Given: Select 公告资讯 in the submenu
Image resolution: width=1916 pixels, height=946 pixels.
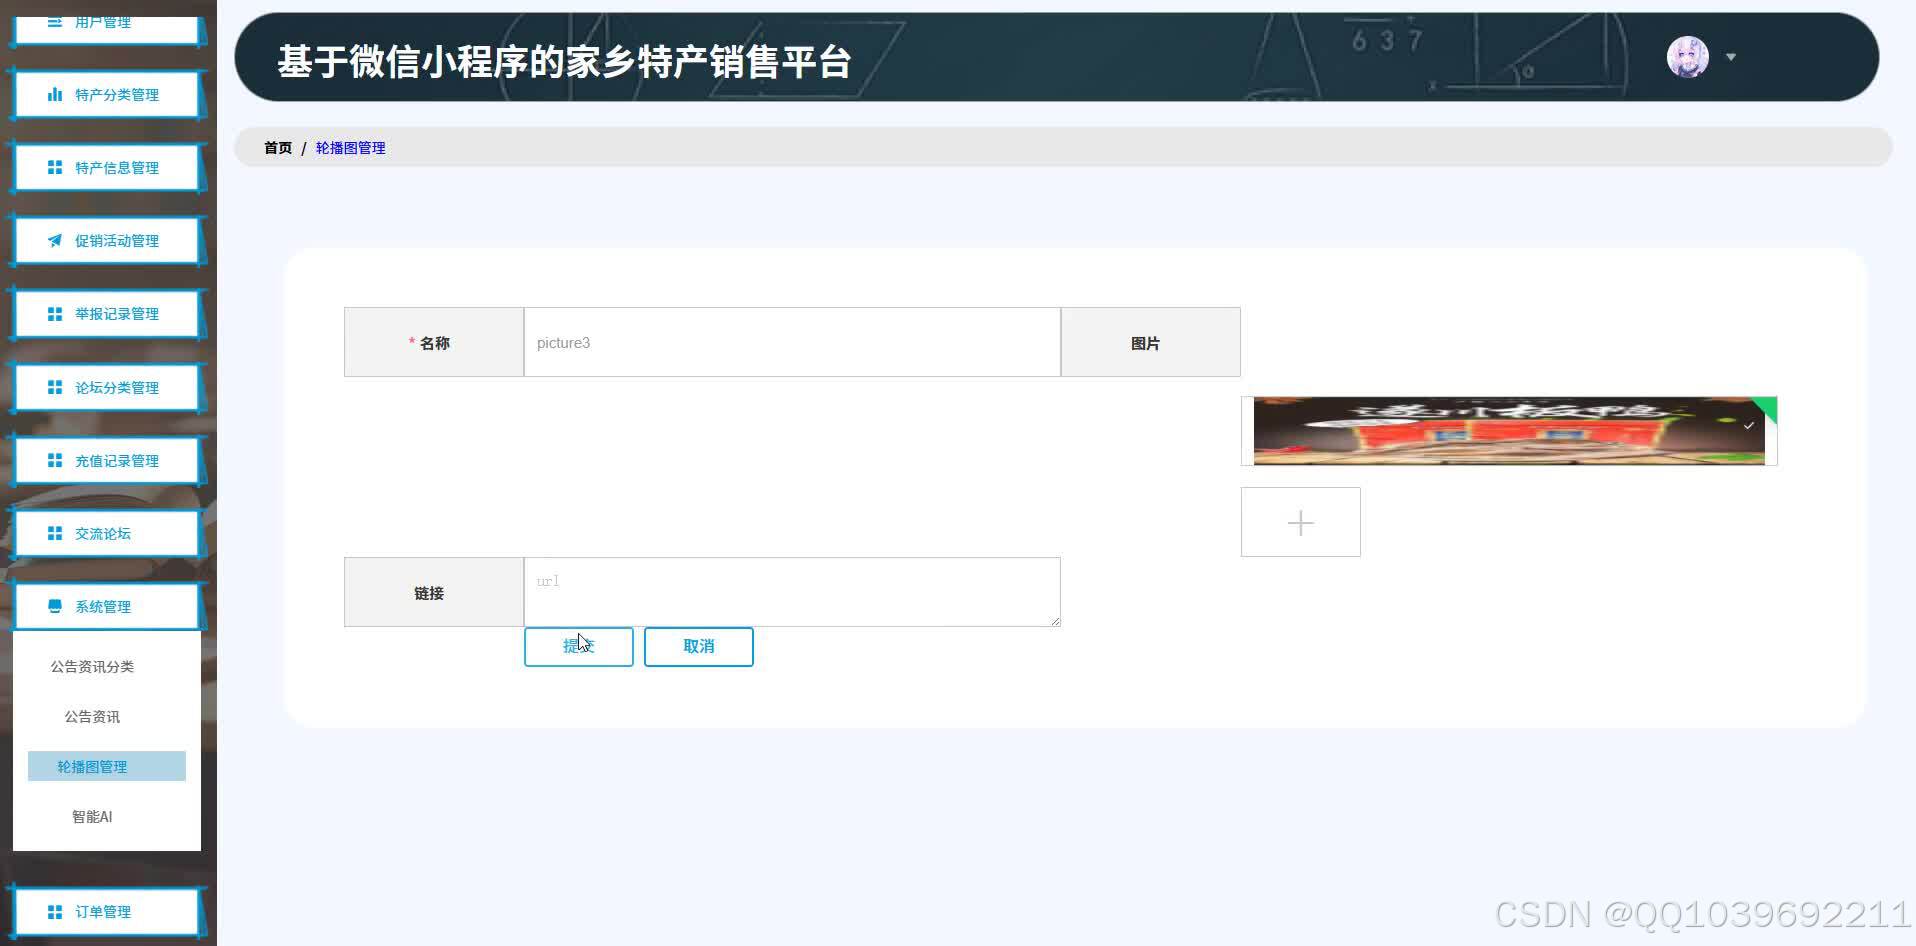Looking at the screenshot, I should 92,716.
